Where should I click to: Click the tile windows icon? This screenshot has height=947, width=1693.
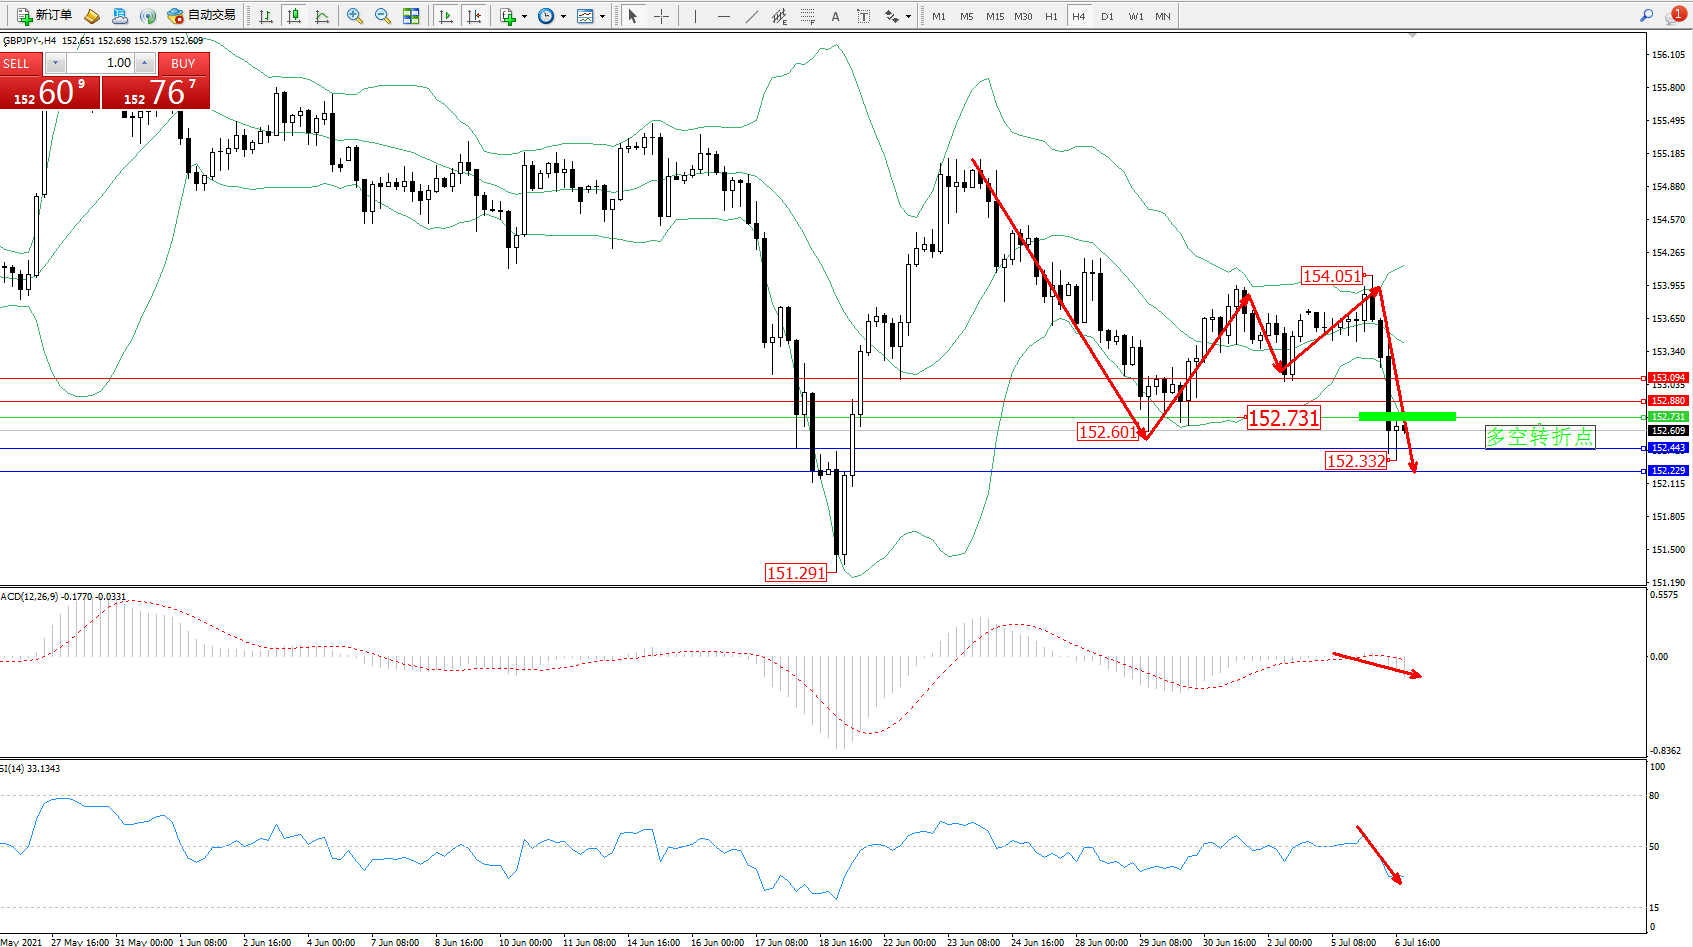[x=411, y=16]
